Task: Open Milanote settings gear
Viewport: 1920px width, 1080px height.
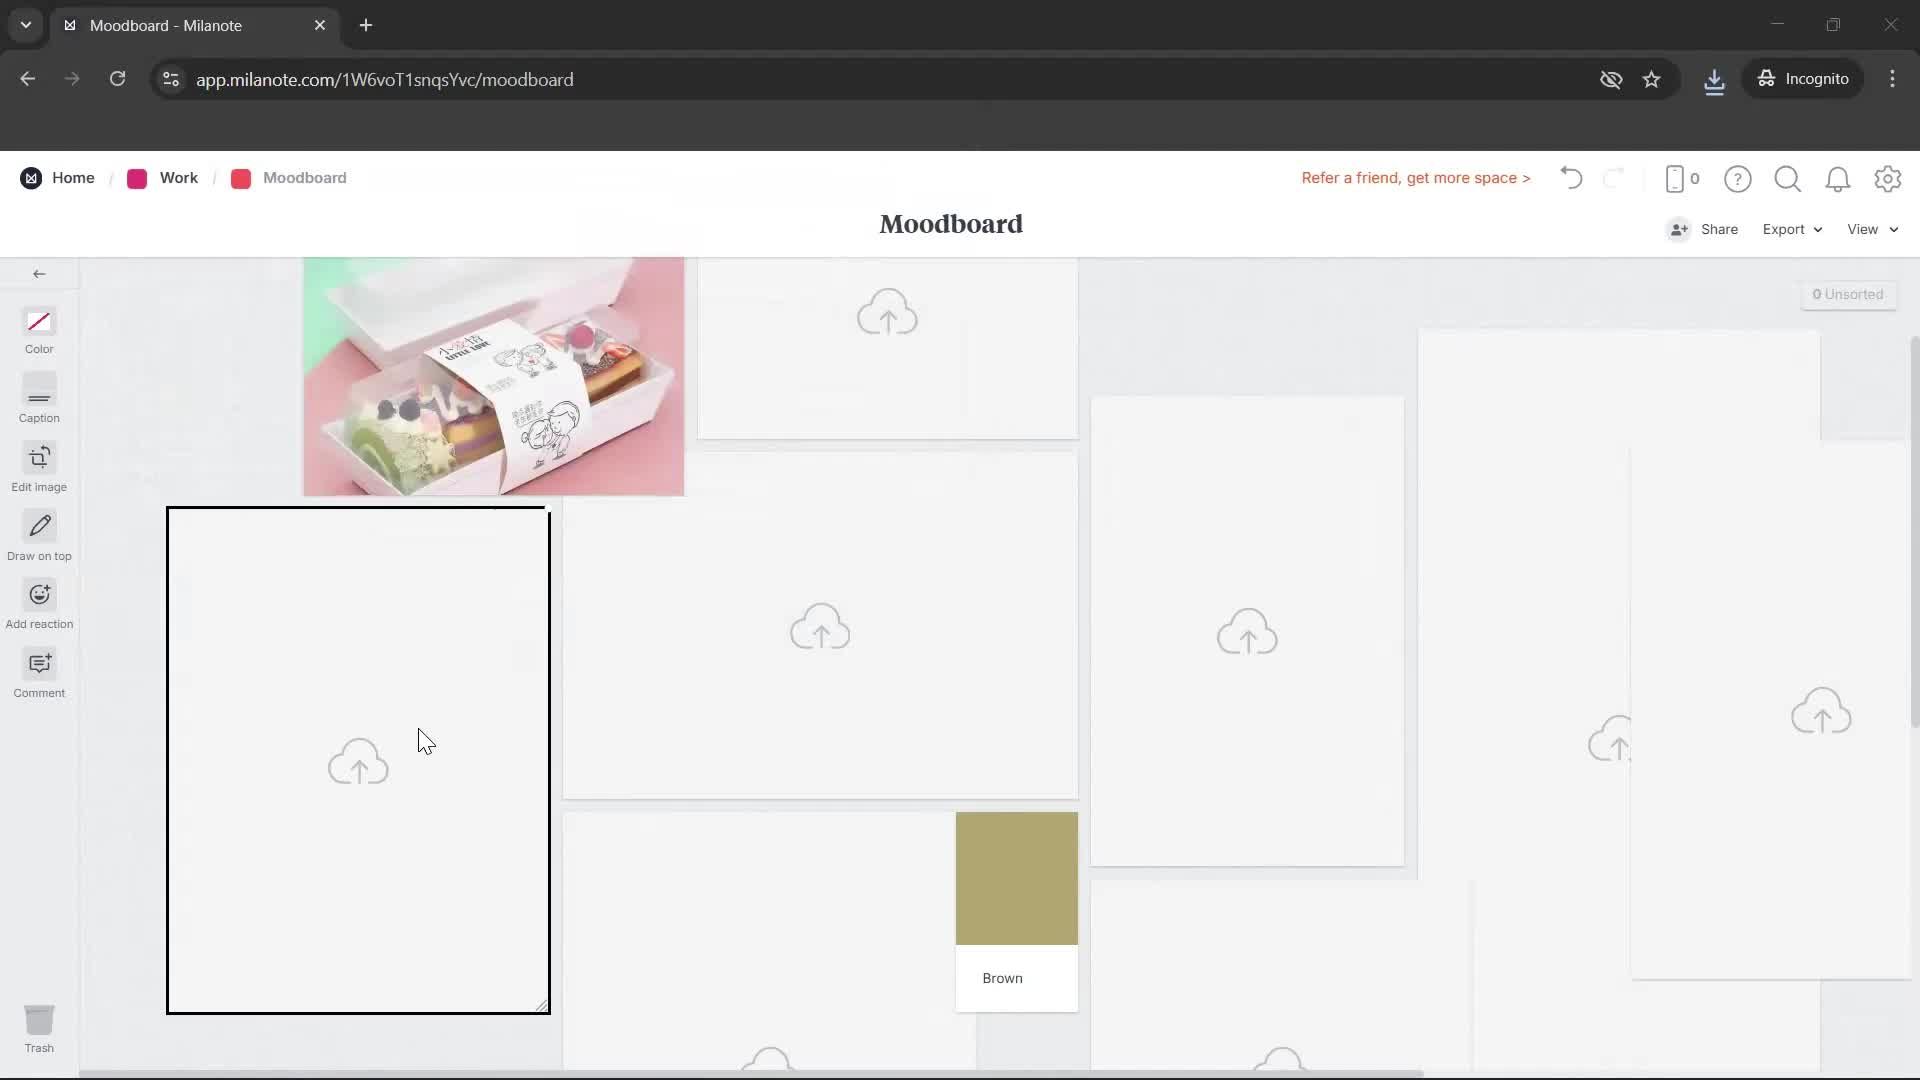Action: 1888,179
